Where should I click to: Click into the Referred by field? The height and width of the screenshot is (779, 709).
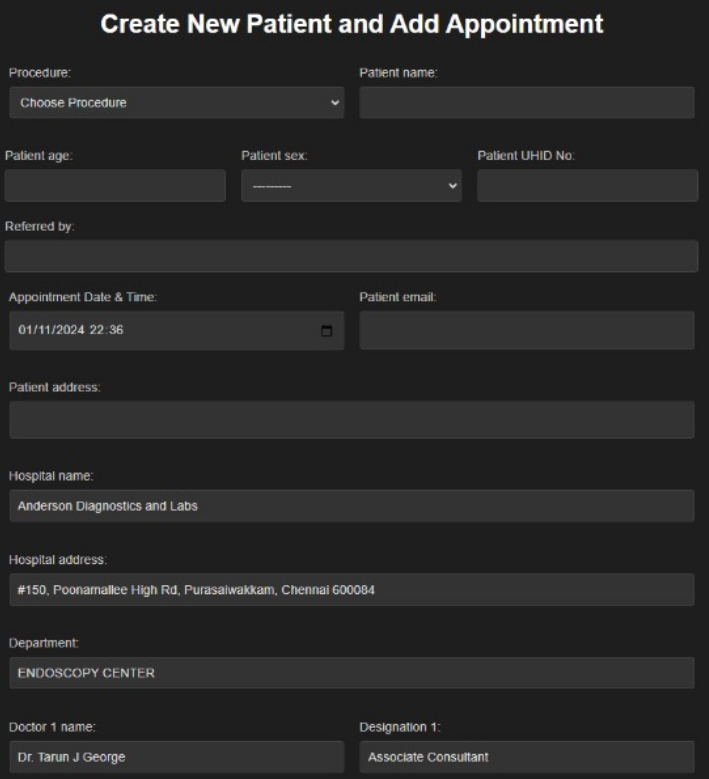click(x=351, y=256)
